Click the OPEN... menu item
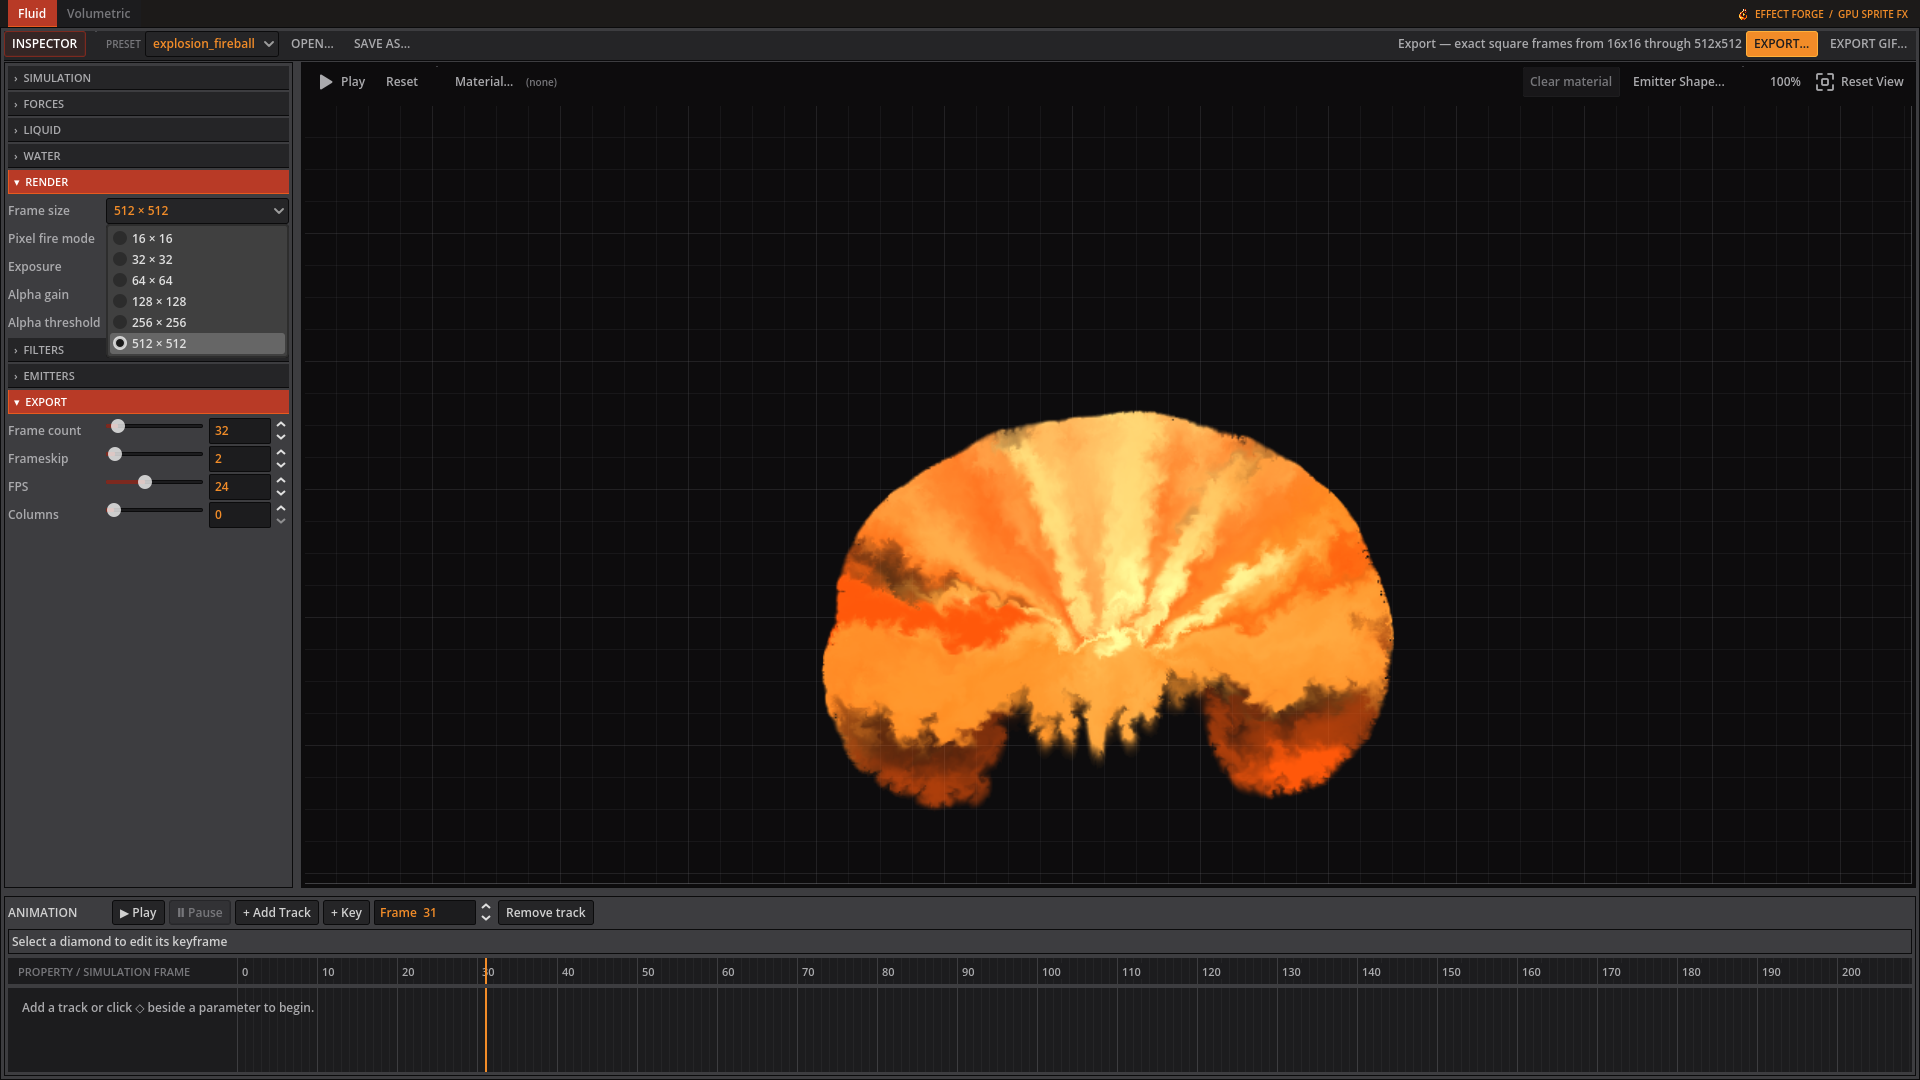 point(312,44)
